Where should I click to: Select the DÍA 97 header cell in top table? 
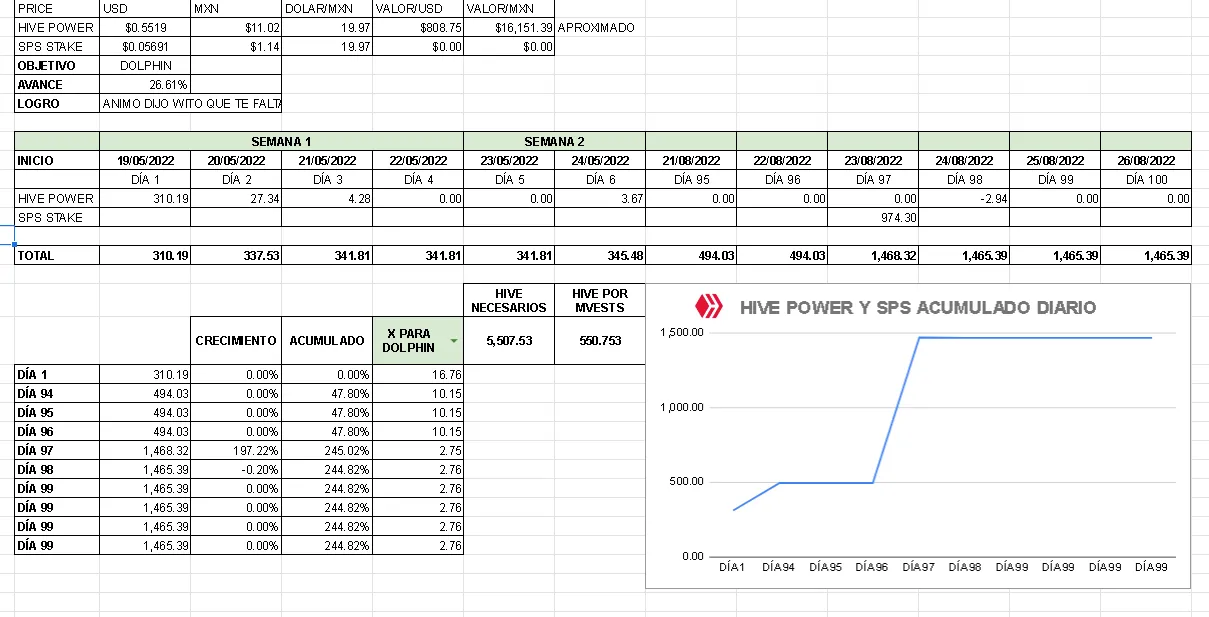(x=873, y=179)
